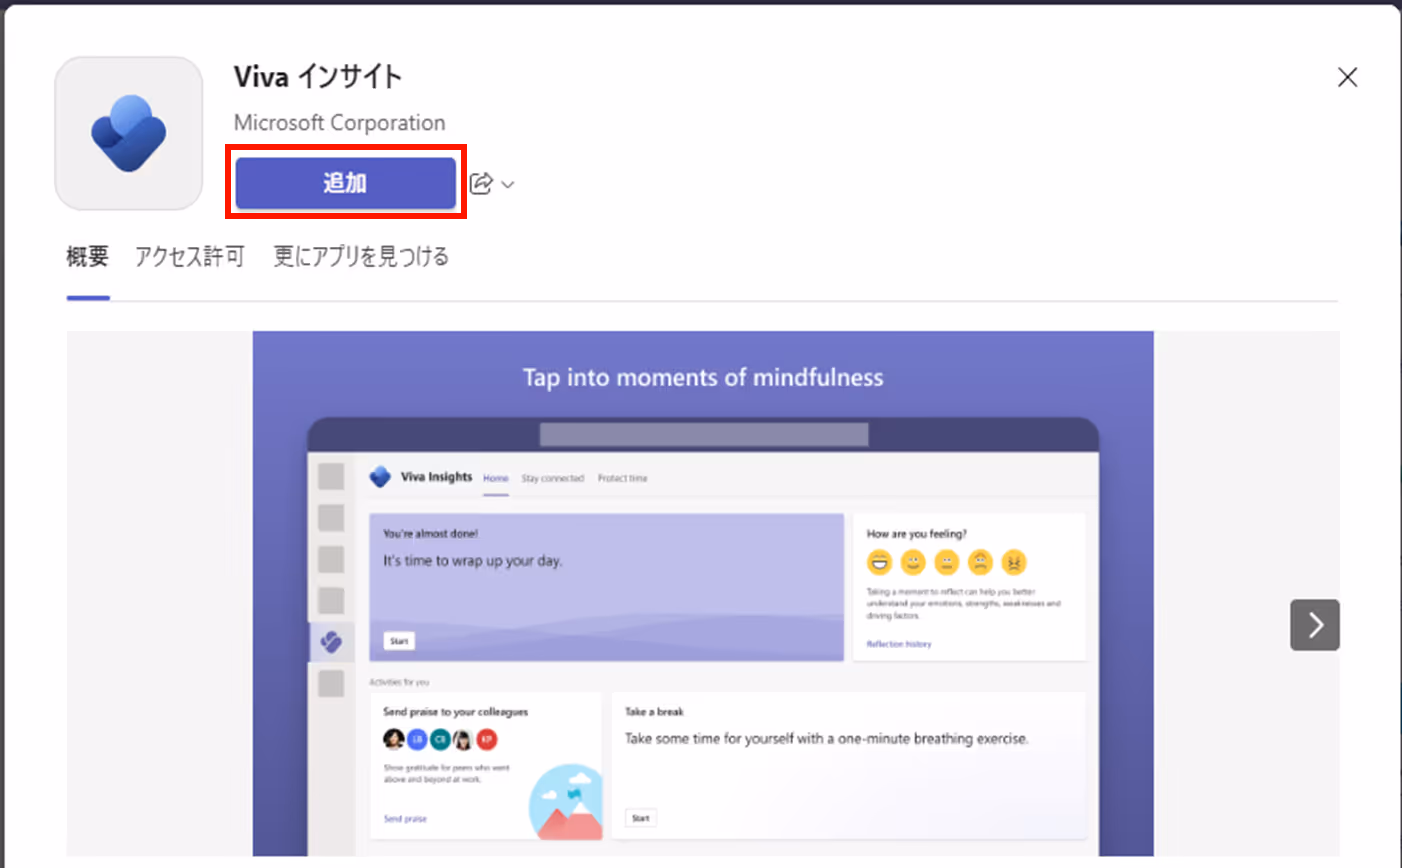Click the Viva Insights app logo
The image size is (1402, 868).
pos(129,133)
